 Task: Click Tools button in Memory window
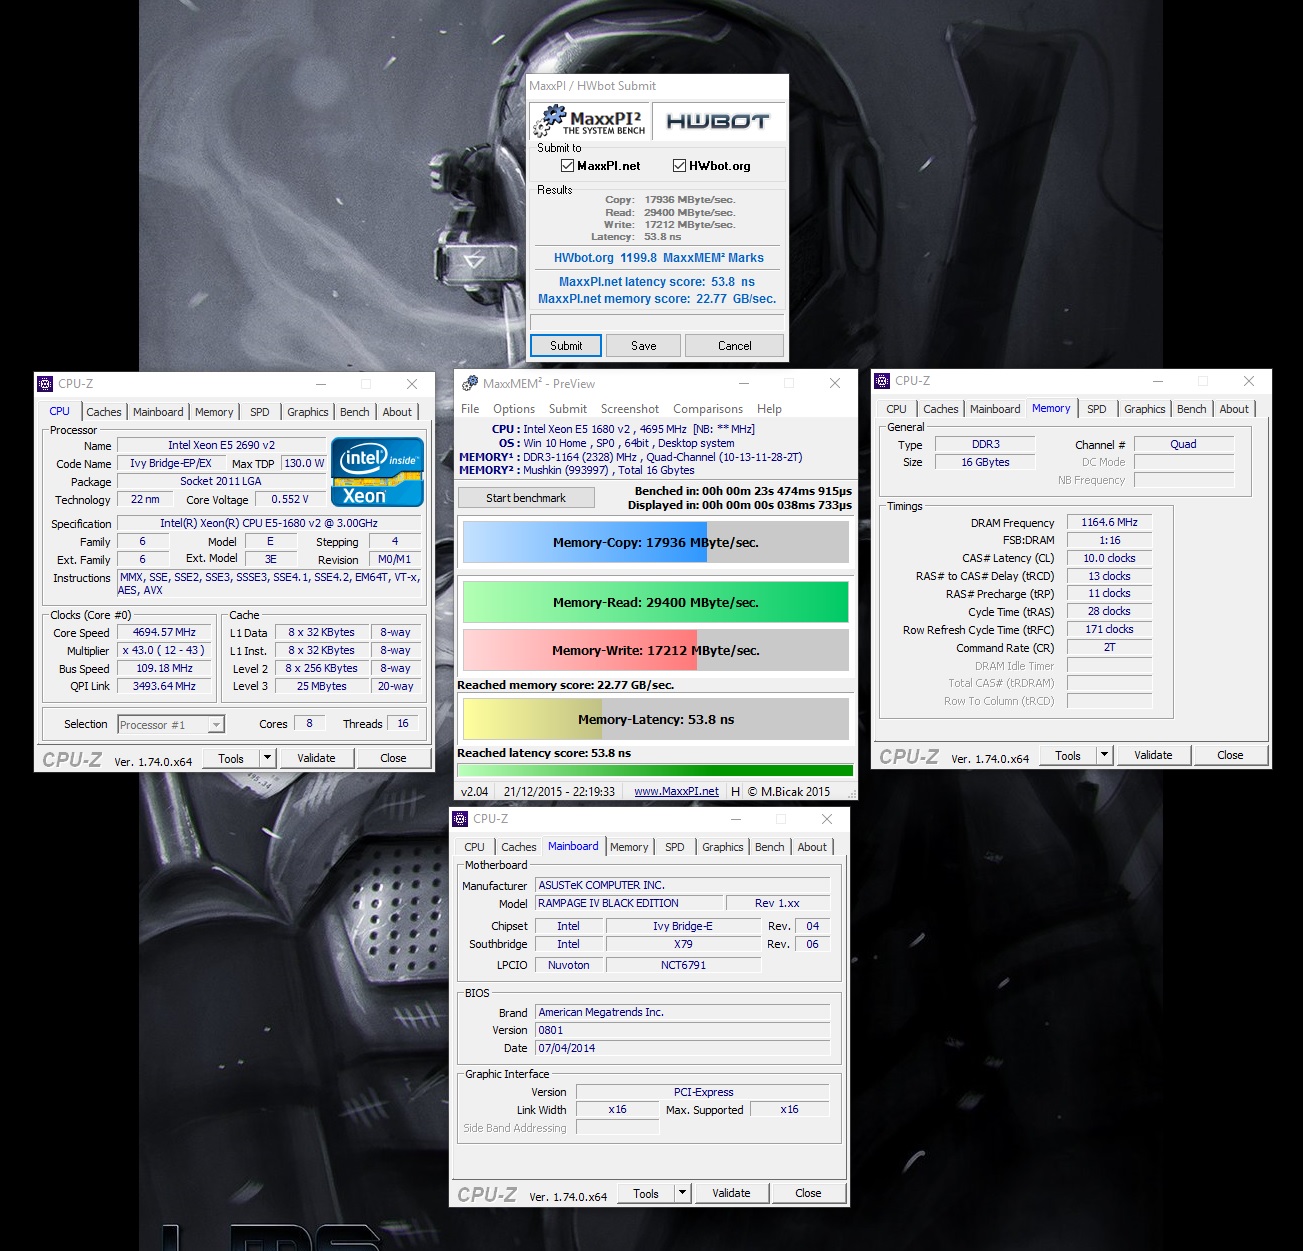1068,755
